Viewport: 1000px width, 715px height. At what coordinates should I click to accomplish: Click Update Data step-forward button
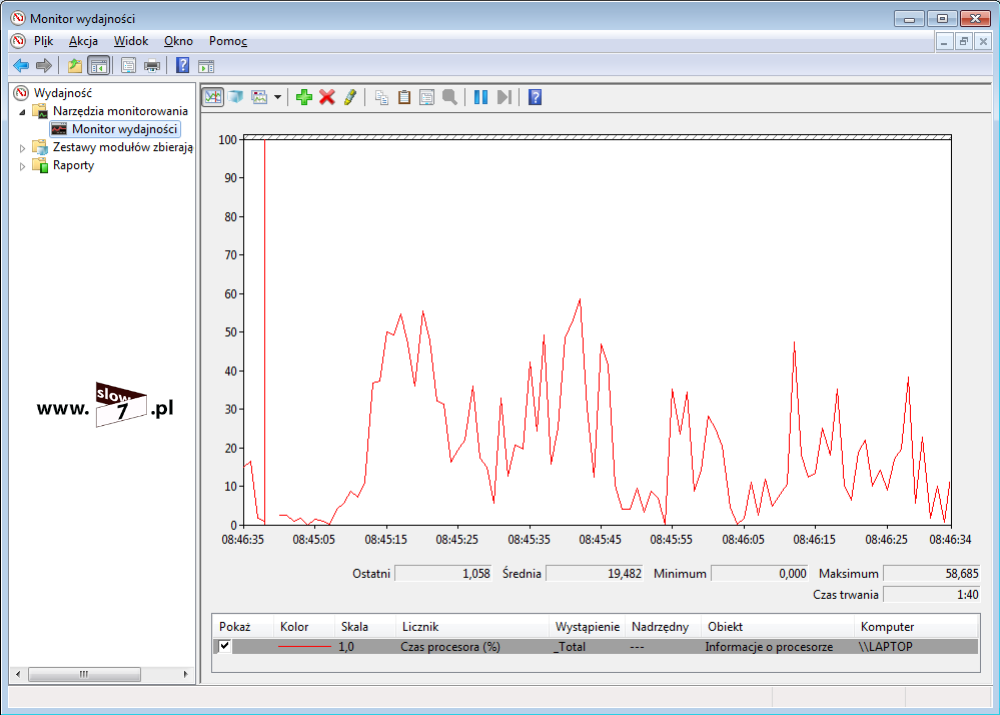(x=504, y=97)
